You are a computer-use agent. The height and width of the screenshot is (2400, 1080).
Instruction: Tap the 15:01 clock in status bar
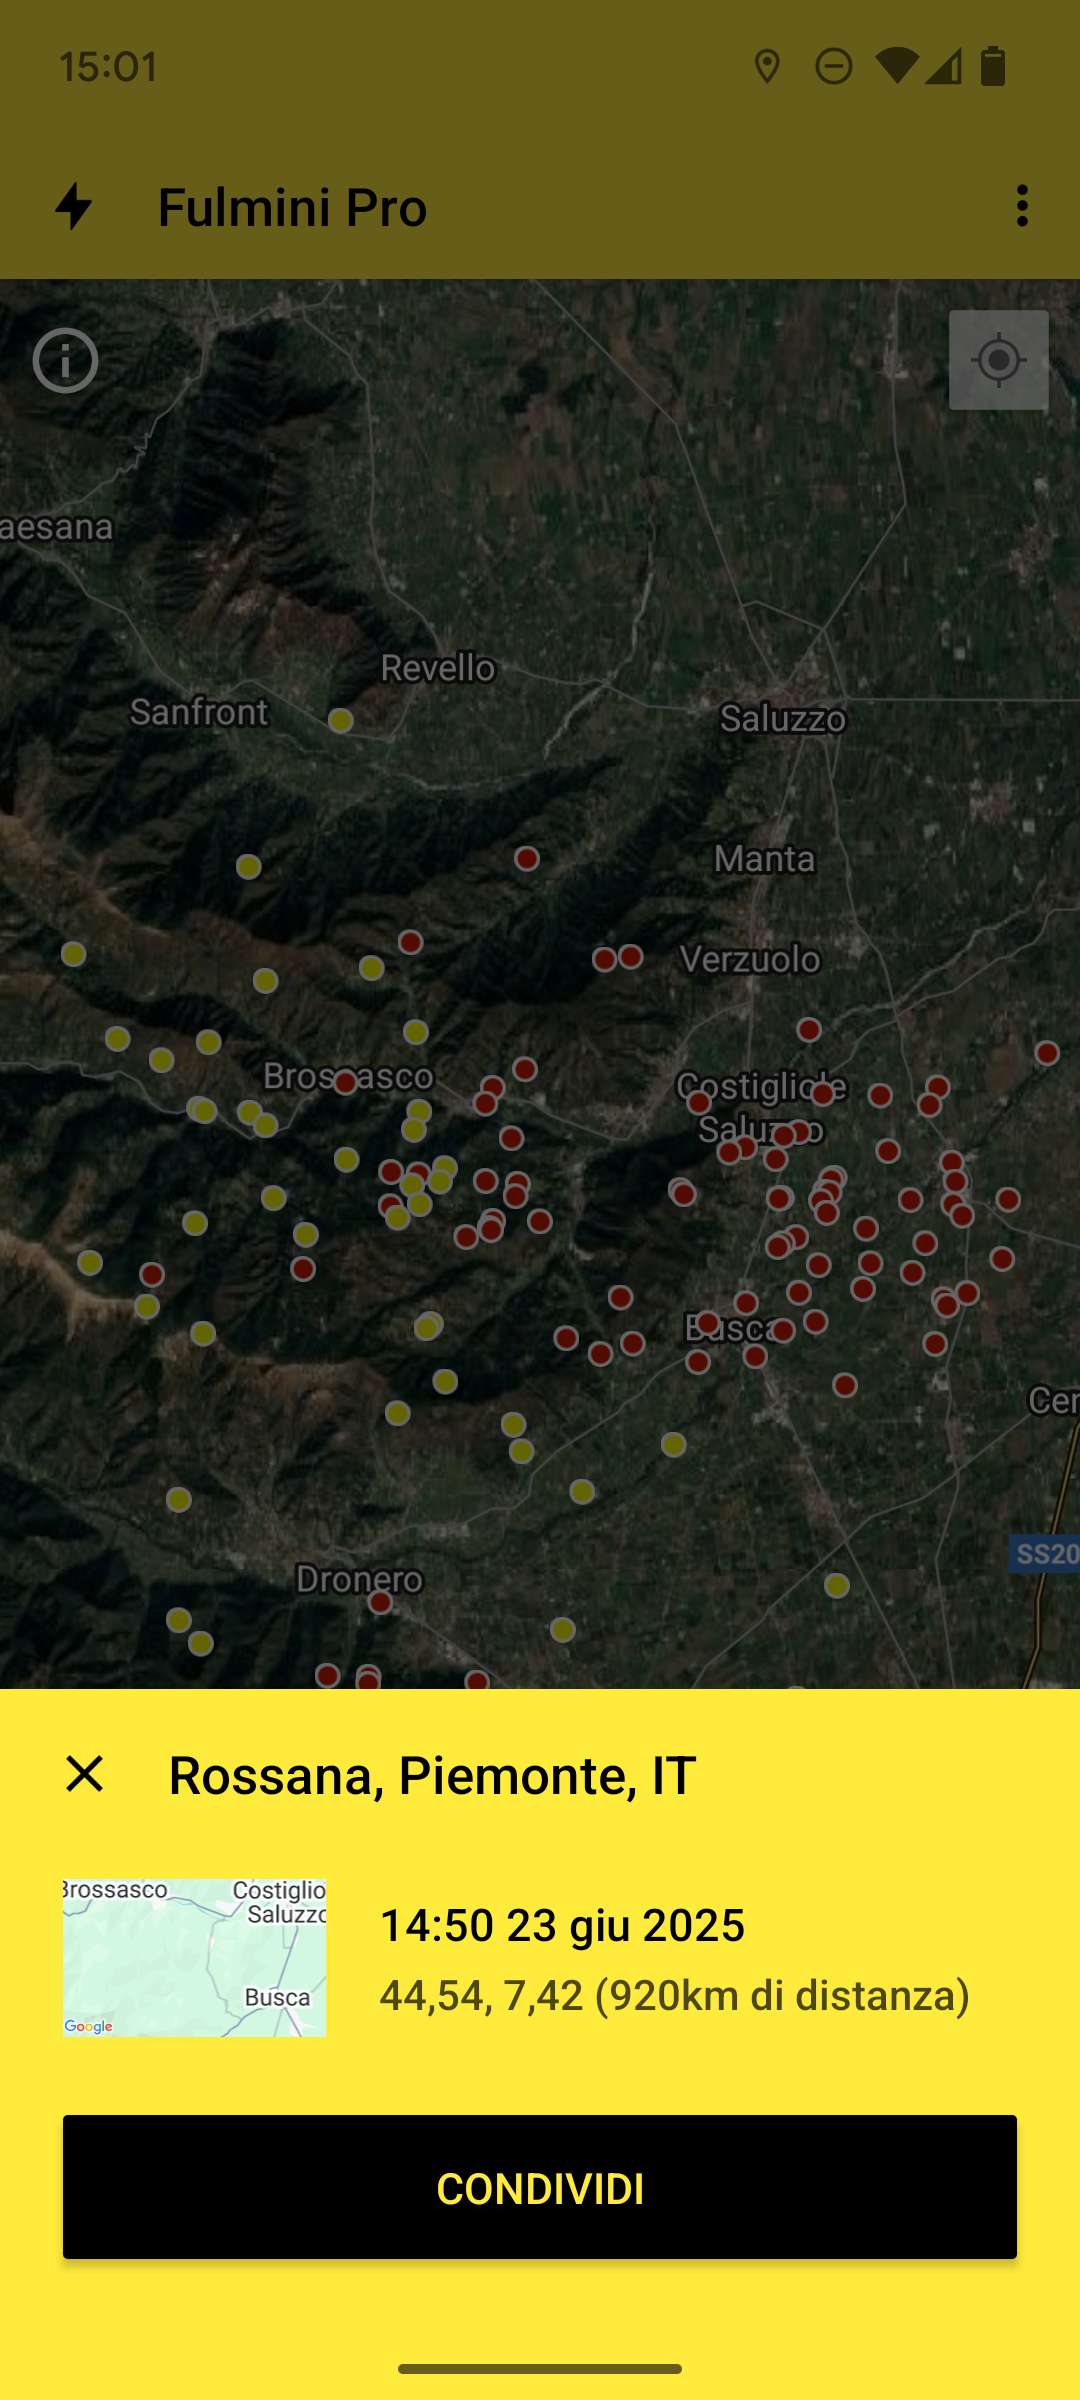coord(109,67)
